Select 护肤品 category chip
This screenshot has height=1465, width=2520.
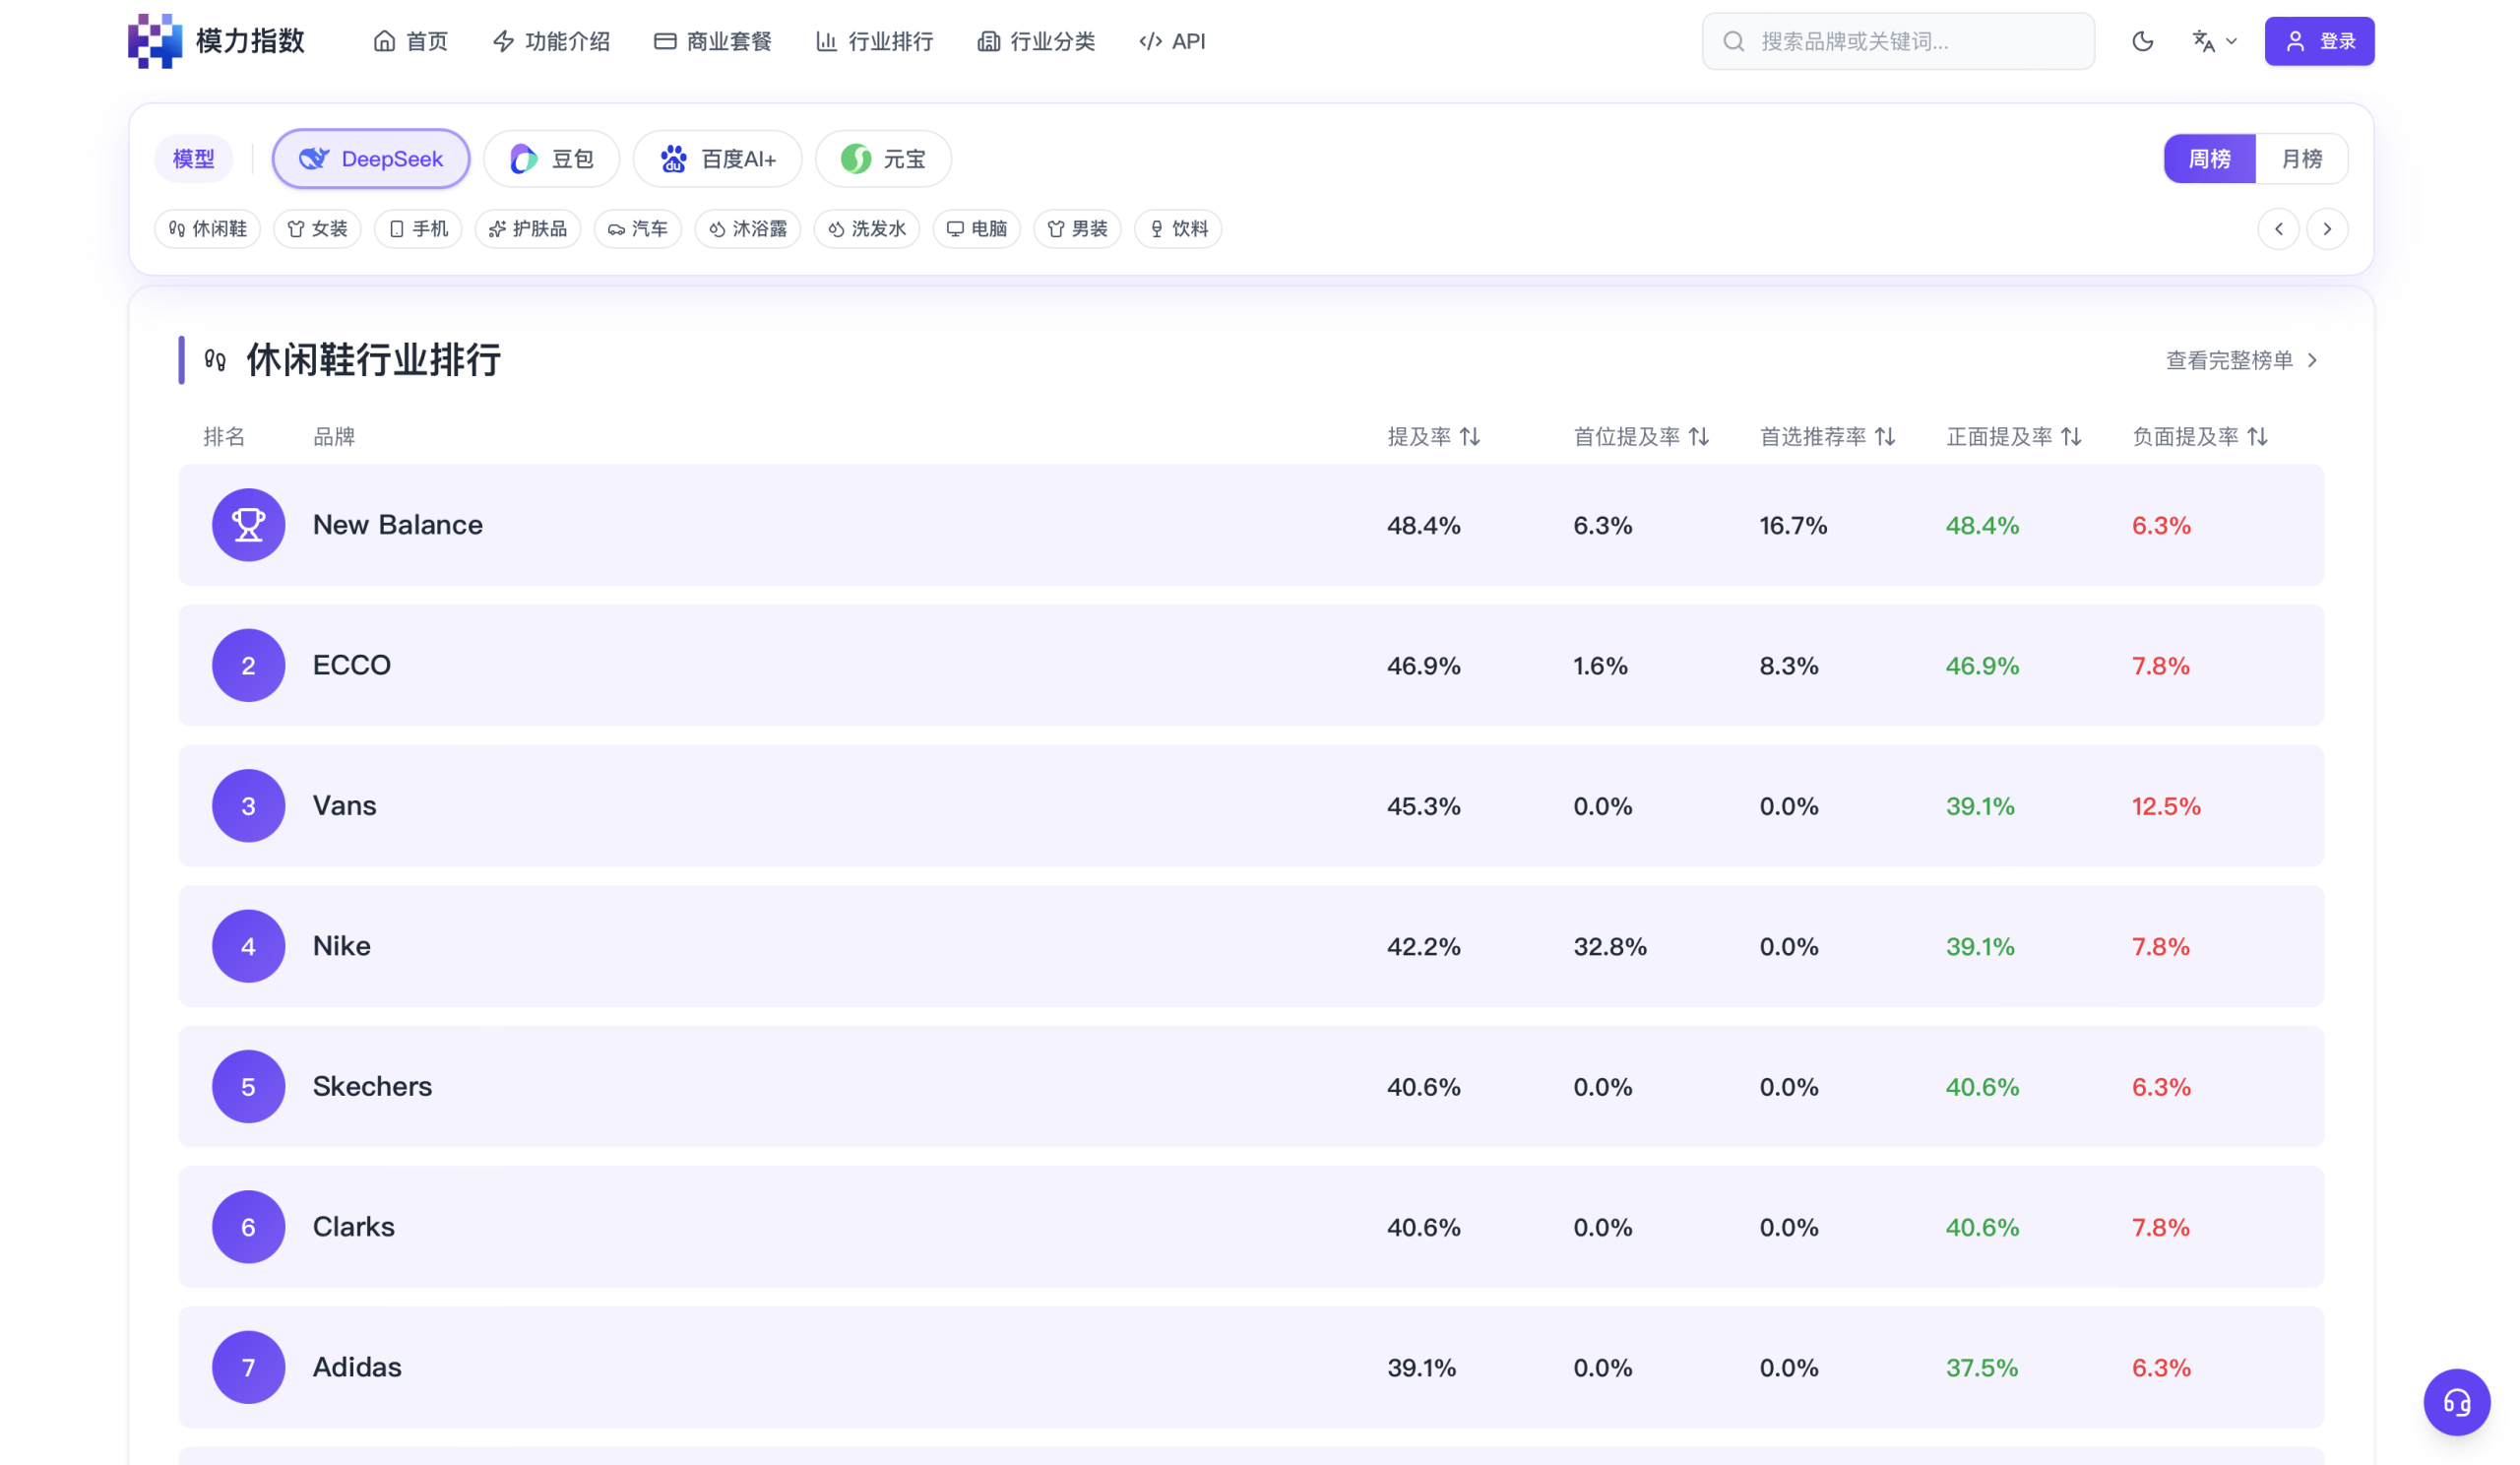(528, 229)
